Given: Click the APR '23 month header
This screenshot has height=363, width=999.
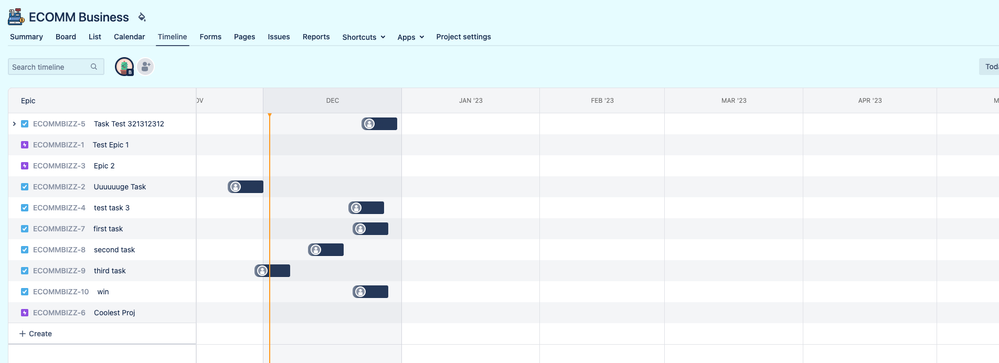Looking at the screenshot, I should pos(870,101).
